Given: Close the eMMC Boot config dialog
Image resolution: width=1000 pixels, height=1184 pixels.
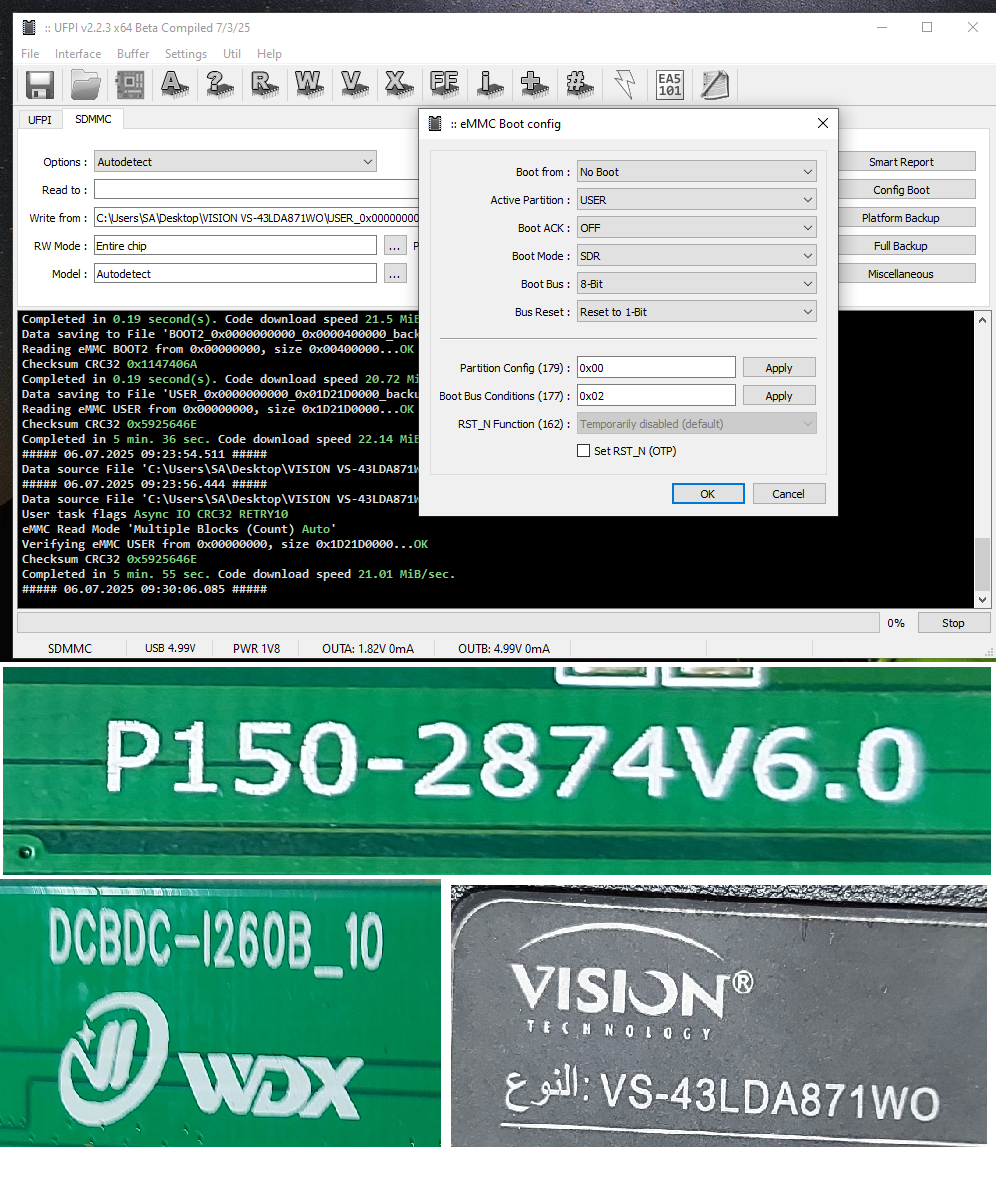Looking at the screenshot, I should (x=823, y=123).
